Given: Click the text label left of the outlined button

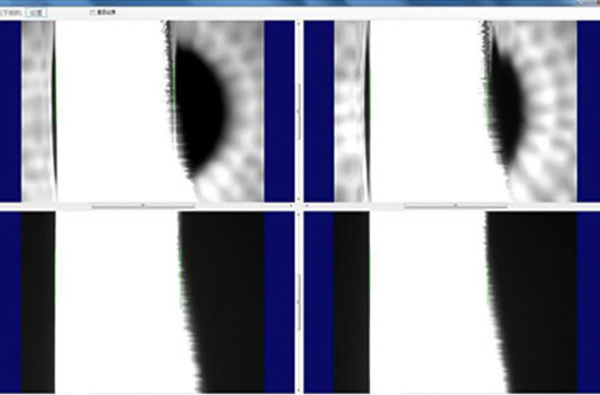Looking at the screenshot, I should pyautogui.click(x=11, y=13).
